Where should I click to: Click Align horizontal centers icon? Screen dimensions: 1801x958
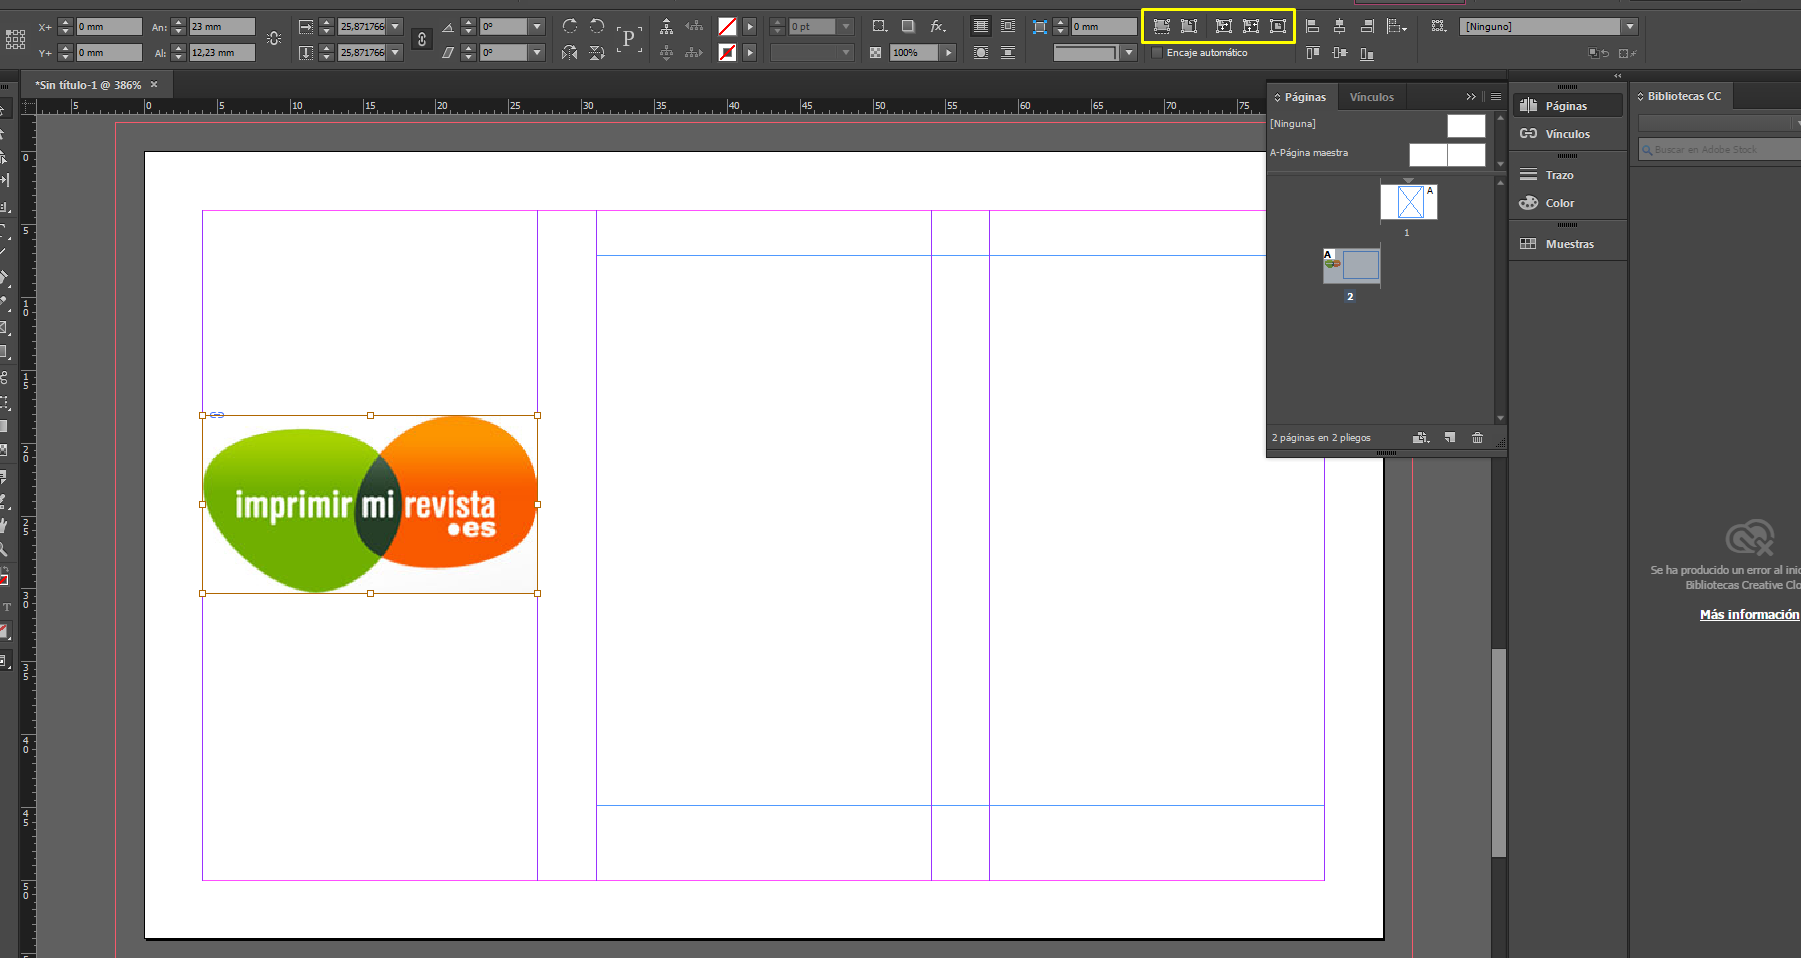pyautogui.click(x=1340, y=26)
